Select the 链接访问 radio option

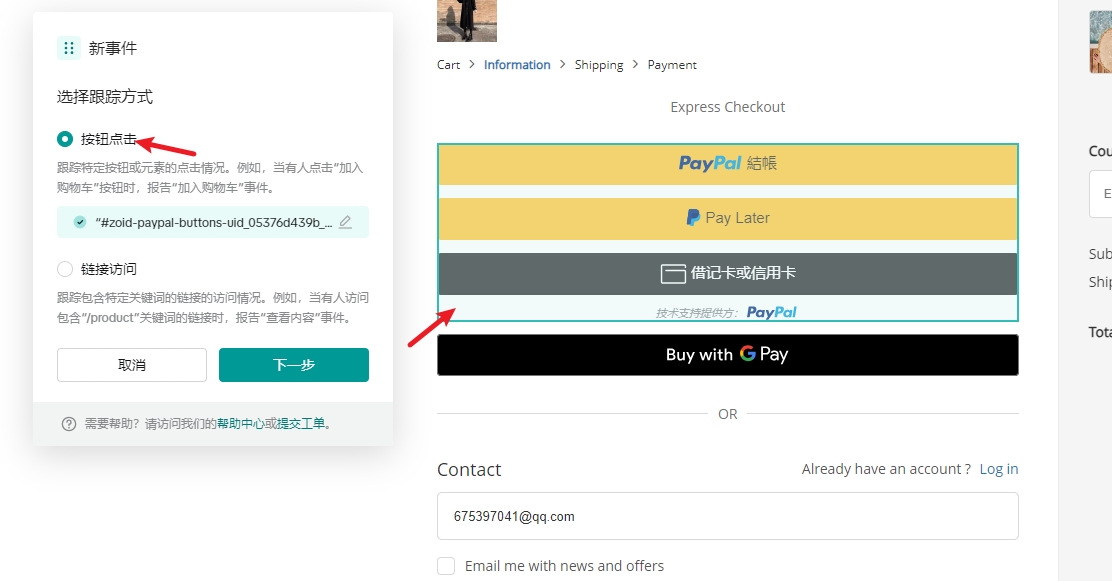(65, 269)
